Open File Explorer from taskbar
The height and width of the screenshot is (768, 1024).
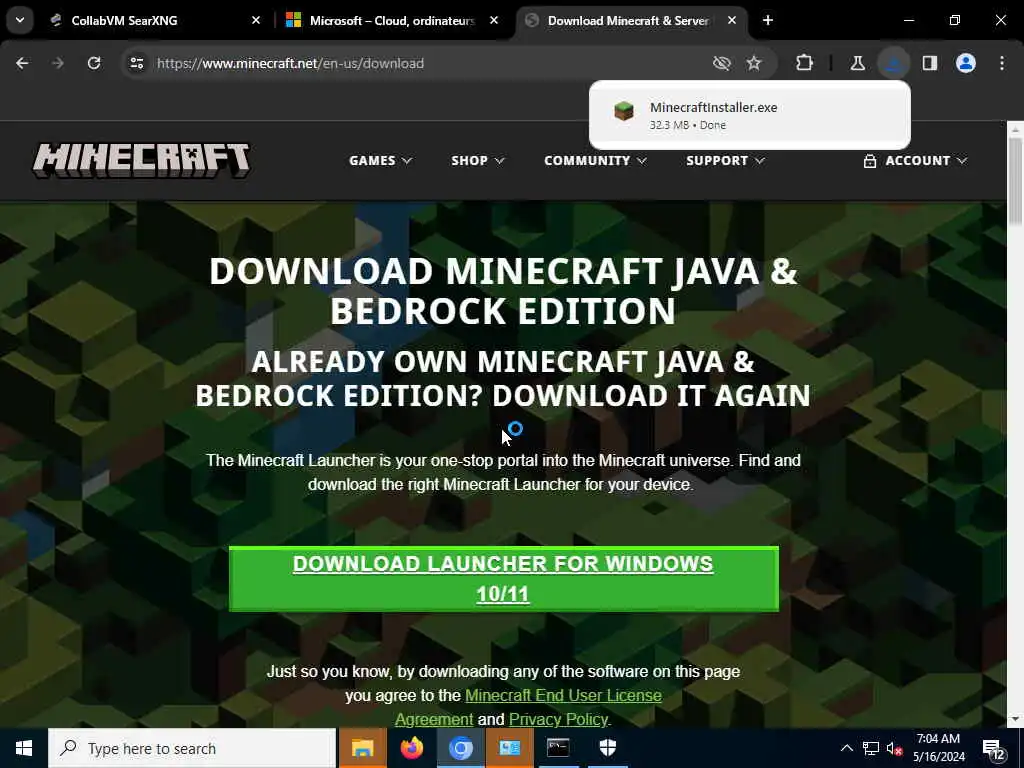tap(362, 748)
